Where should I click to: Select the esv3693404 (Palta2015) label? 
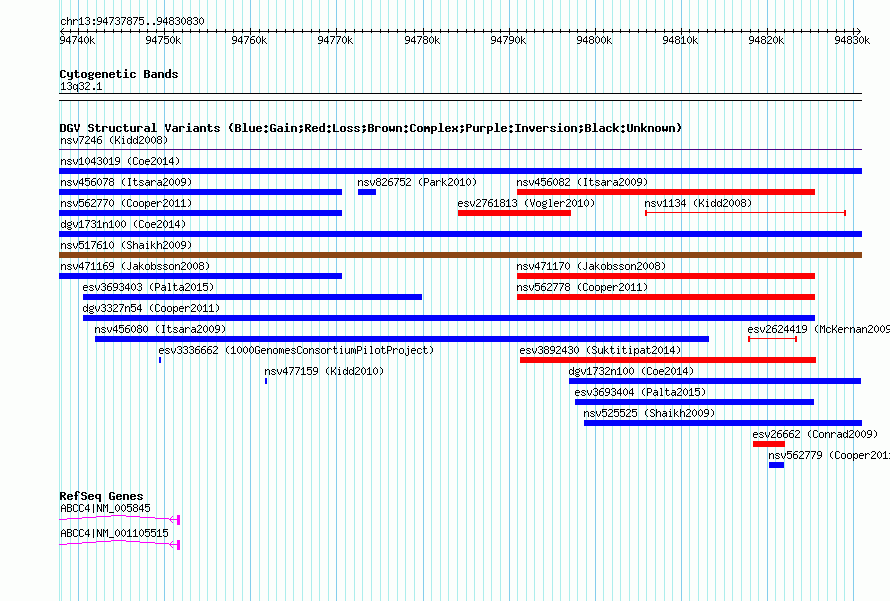640,392
